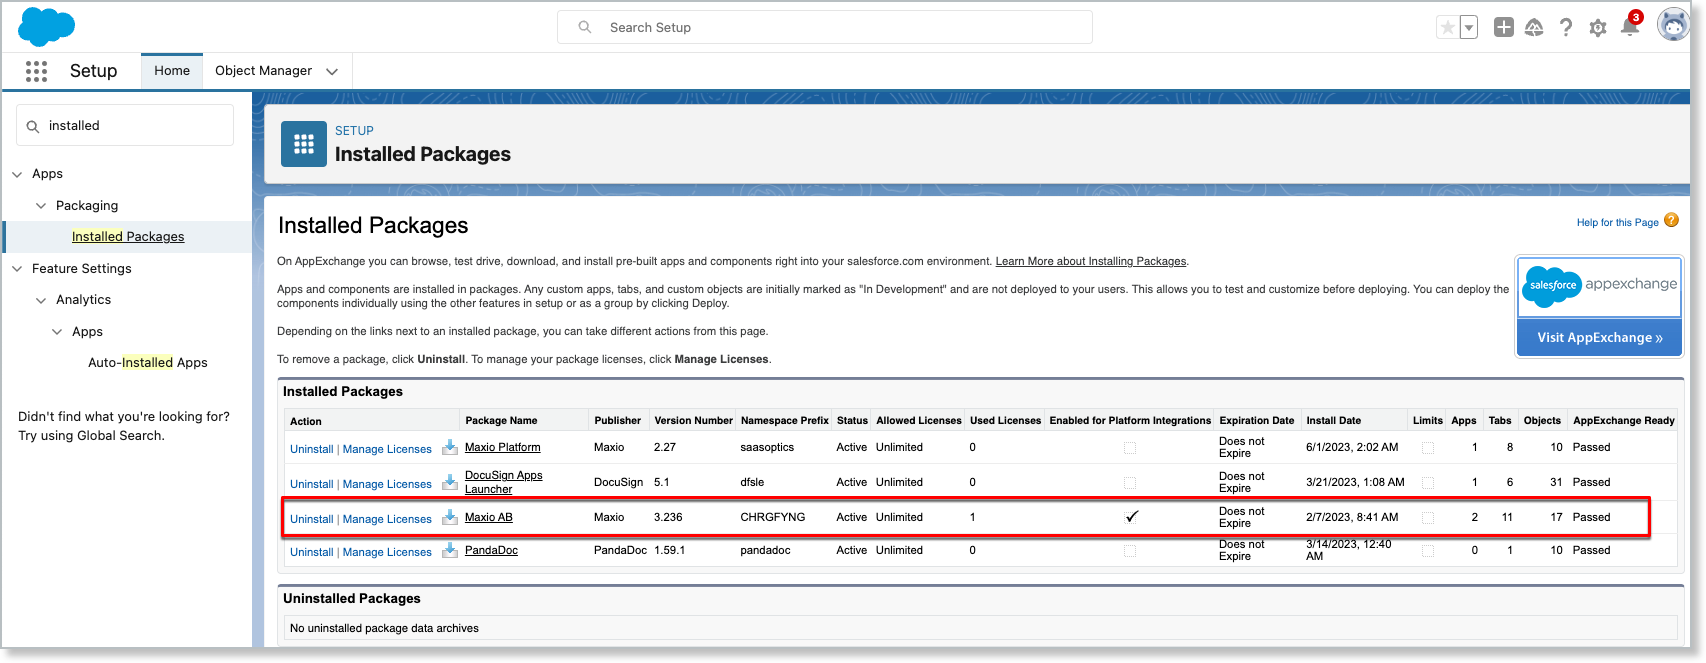Open the favorites list dropdown arrow

(x=1469, y=28)
